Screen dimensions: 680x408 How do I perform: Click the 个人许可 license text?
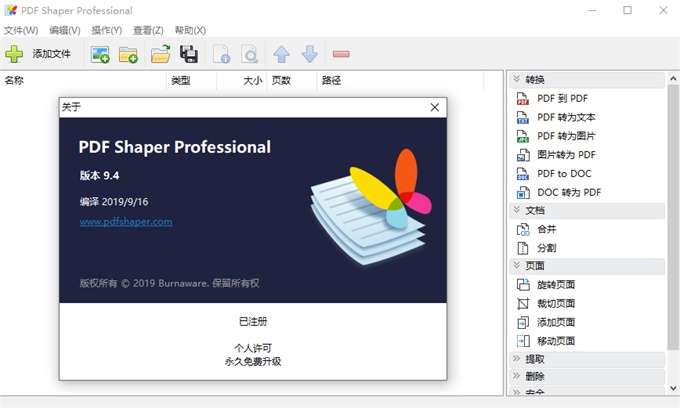tap(253, 348)
